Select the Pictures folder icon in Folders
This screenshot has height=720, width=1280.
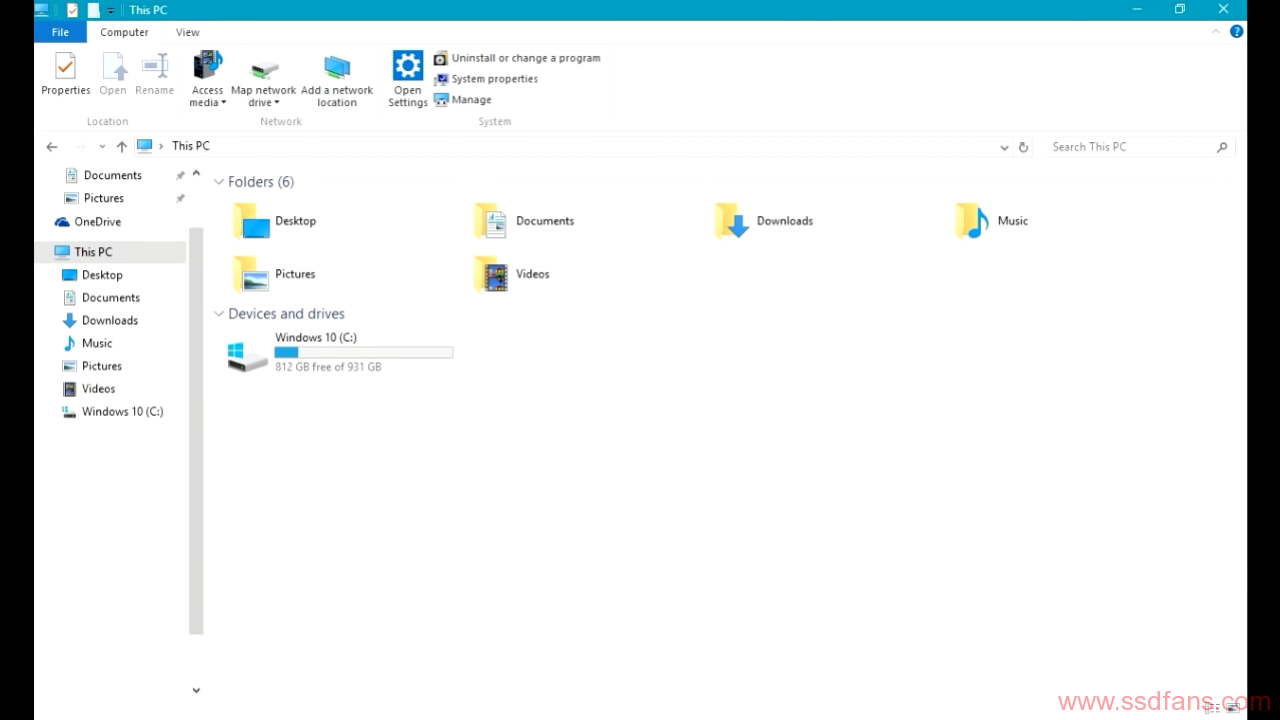coord(251,274)
